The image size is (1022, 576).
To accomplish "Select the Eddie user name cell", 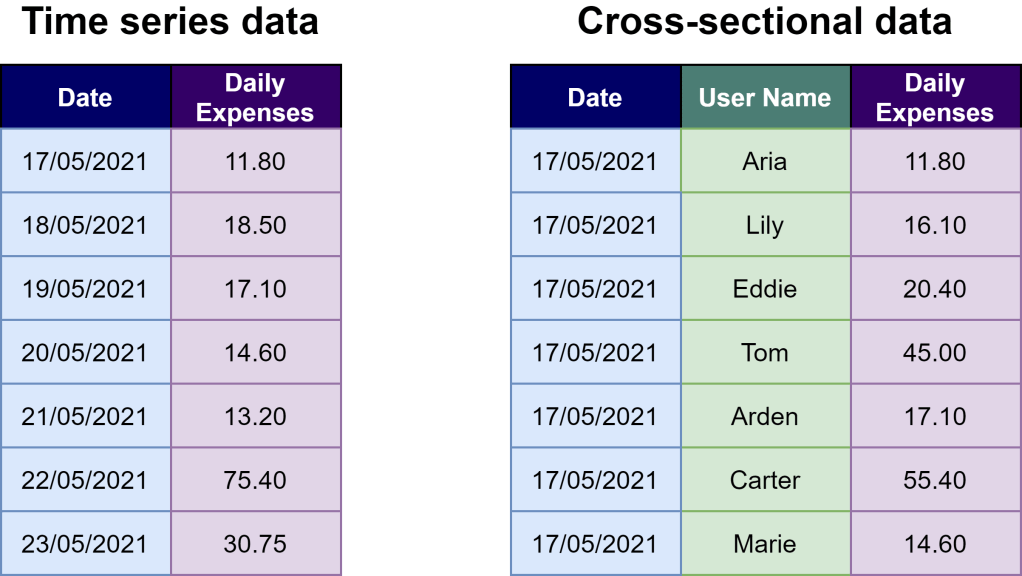I will [765, 289].
